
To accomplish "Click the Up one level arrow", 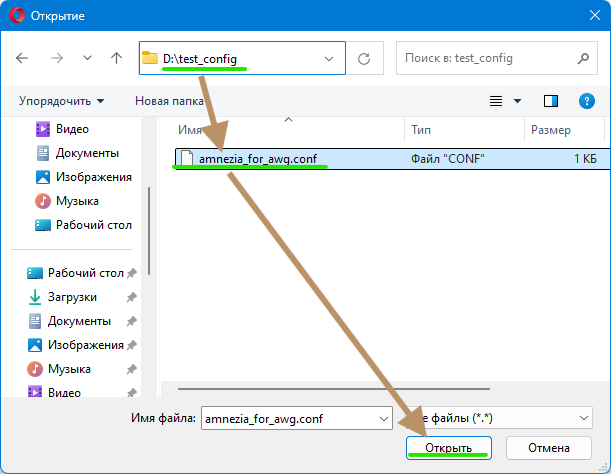I will coord(116,59).
